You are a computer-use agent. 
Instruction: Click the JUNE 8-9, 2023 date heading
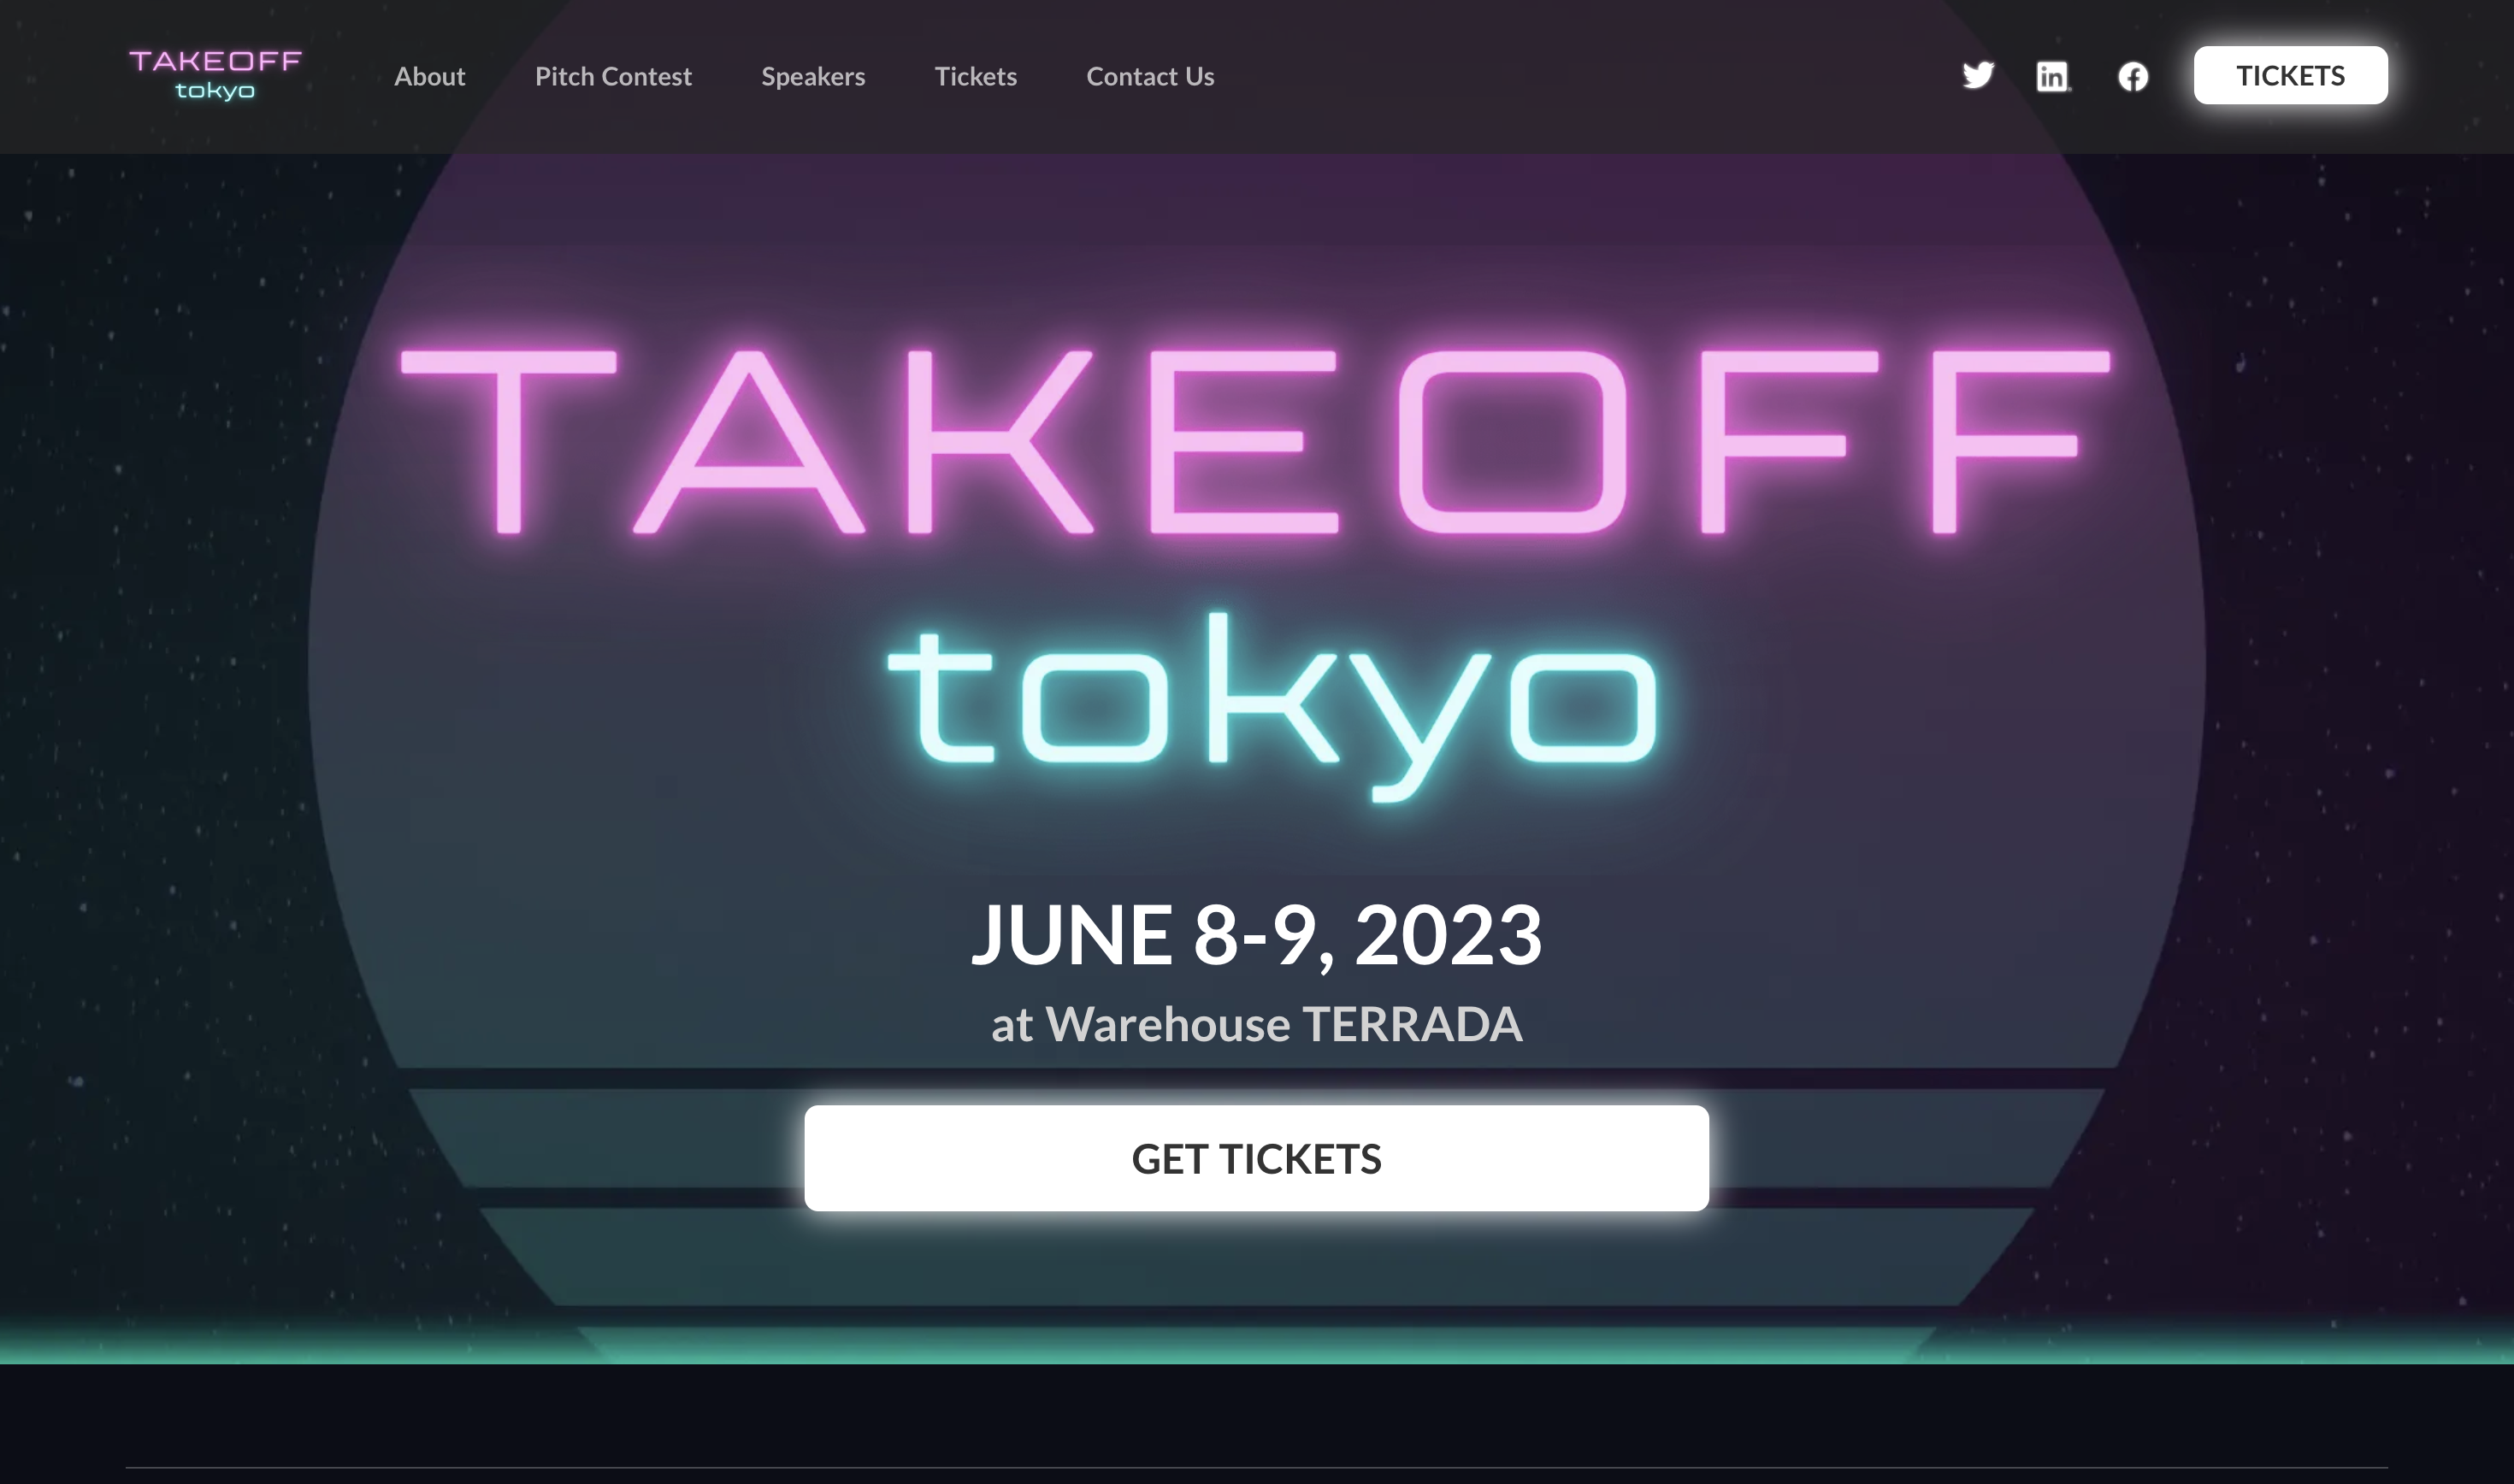(x=1256, y=934)
